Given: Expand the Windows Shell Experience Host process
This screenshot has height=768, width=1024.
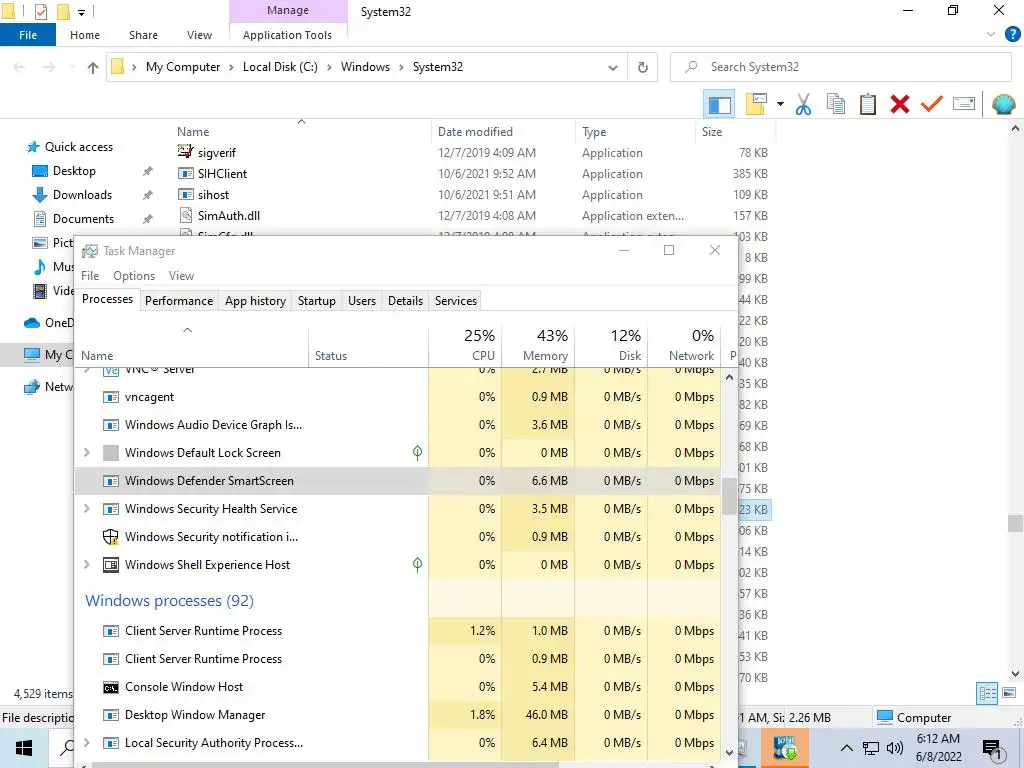Looking at the screenshot, I should [87, 565].
